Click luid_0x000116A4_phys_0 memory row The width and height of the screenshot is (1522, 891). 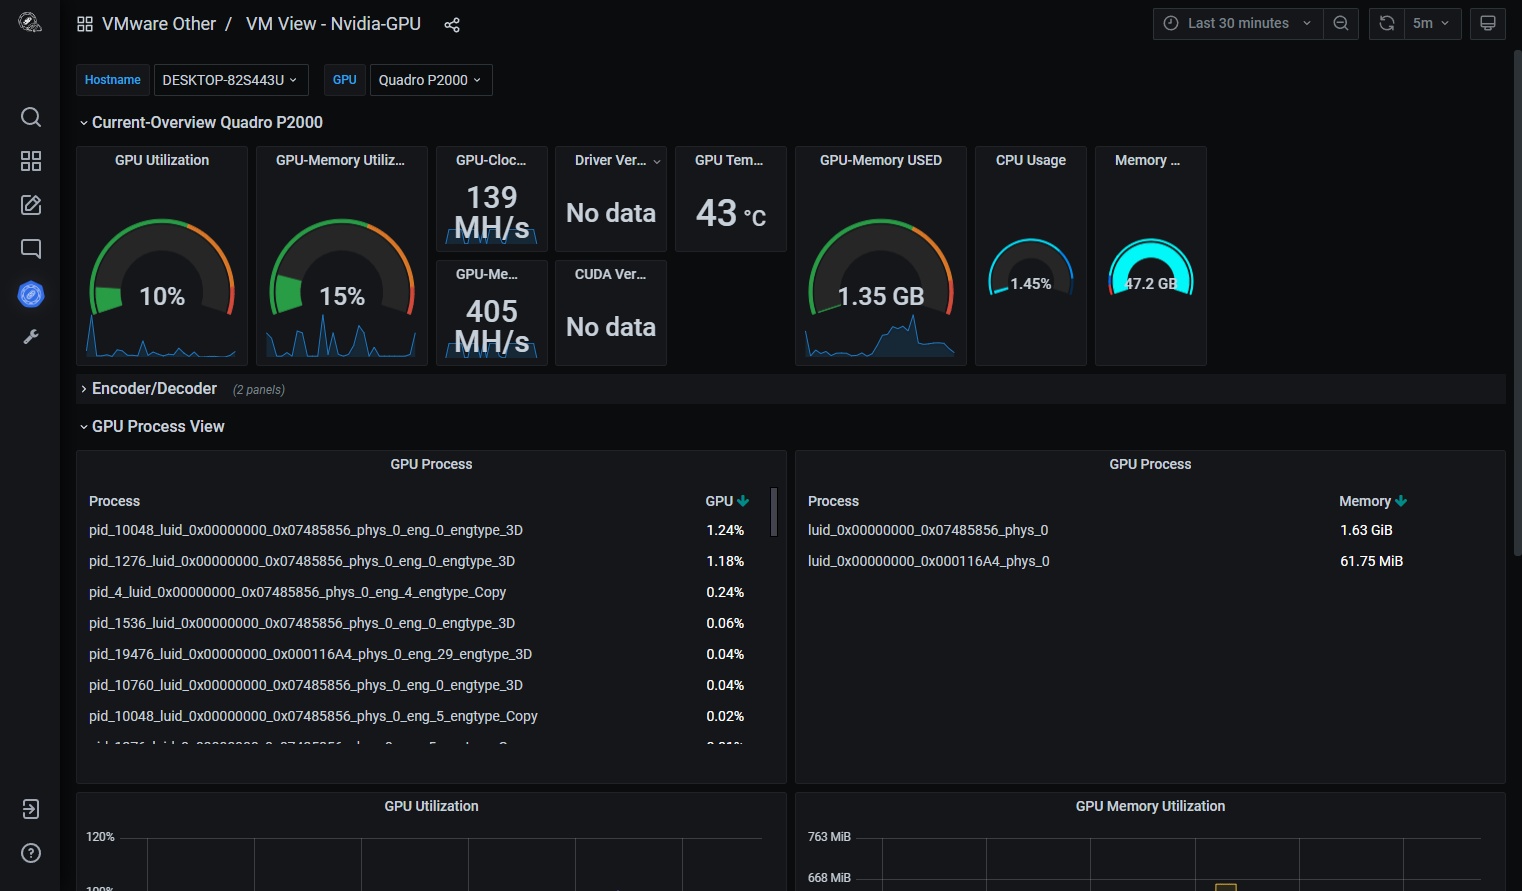[1150, 561]
